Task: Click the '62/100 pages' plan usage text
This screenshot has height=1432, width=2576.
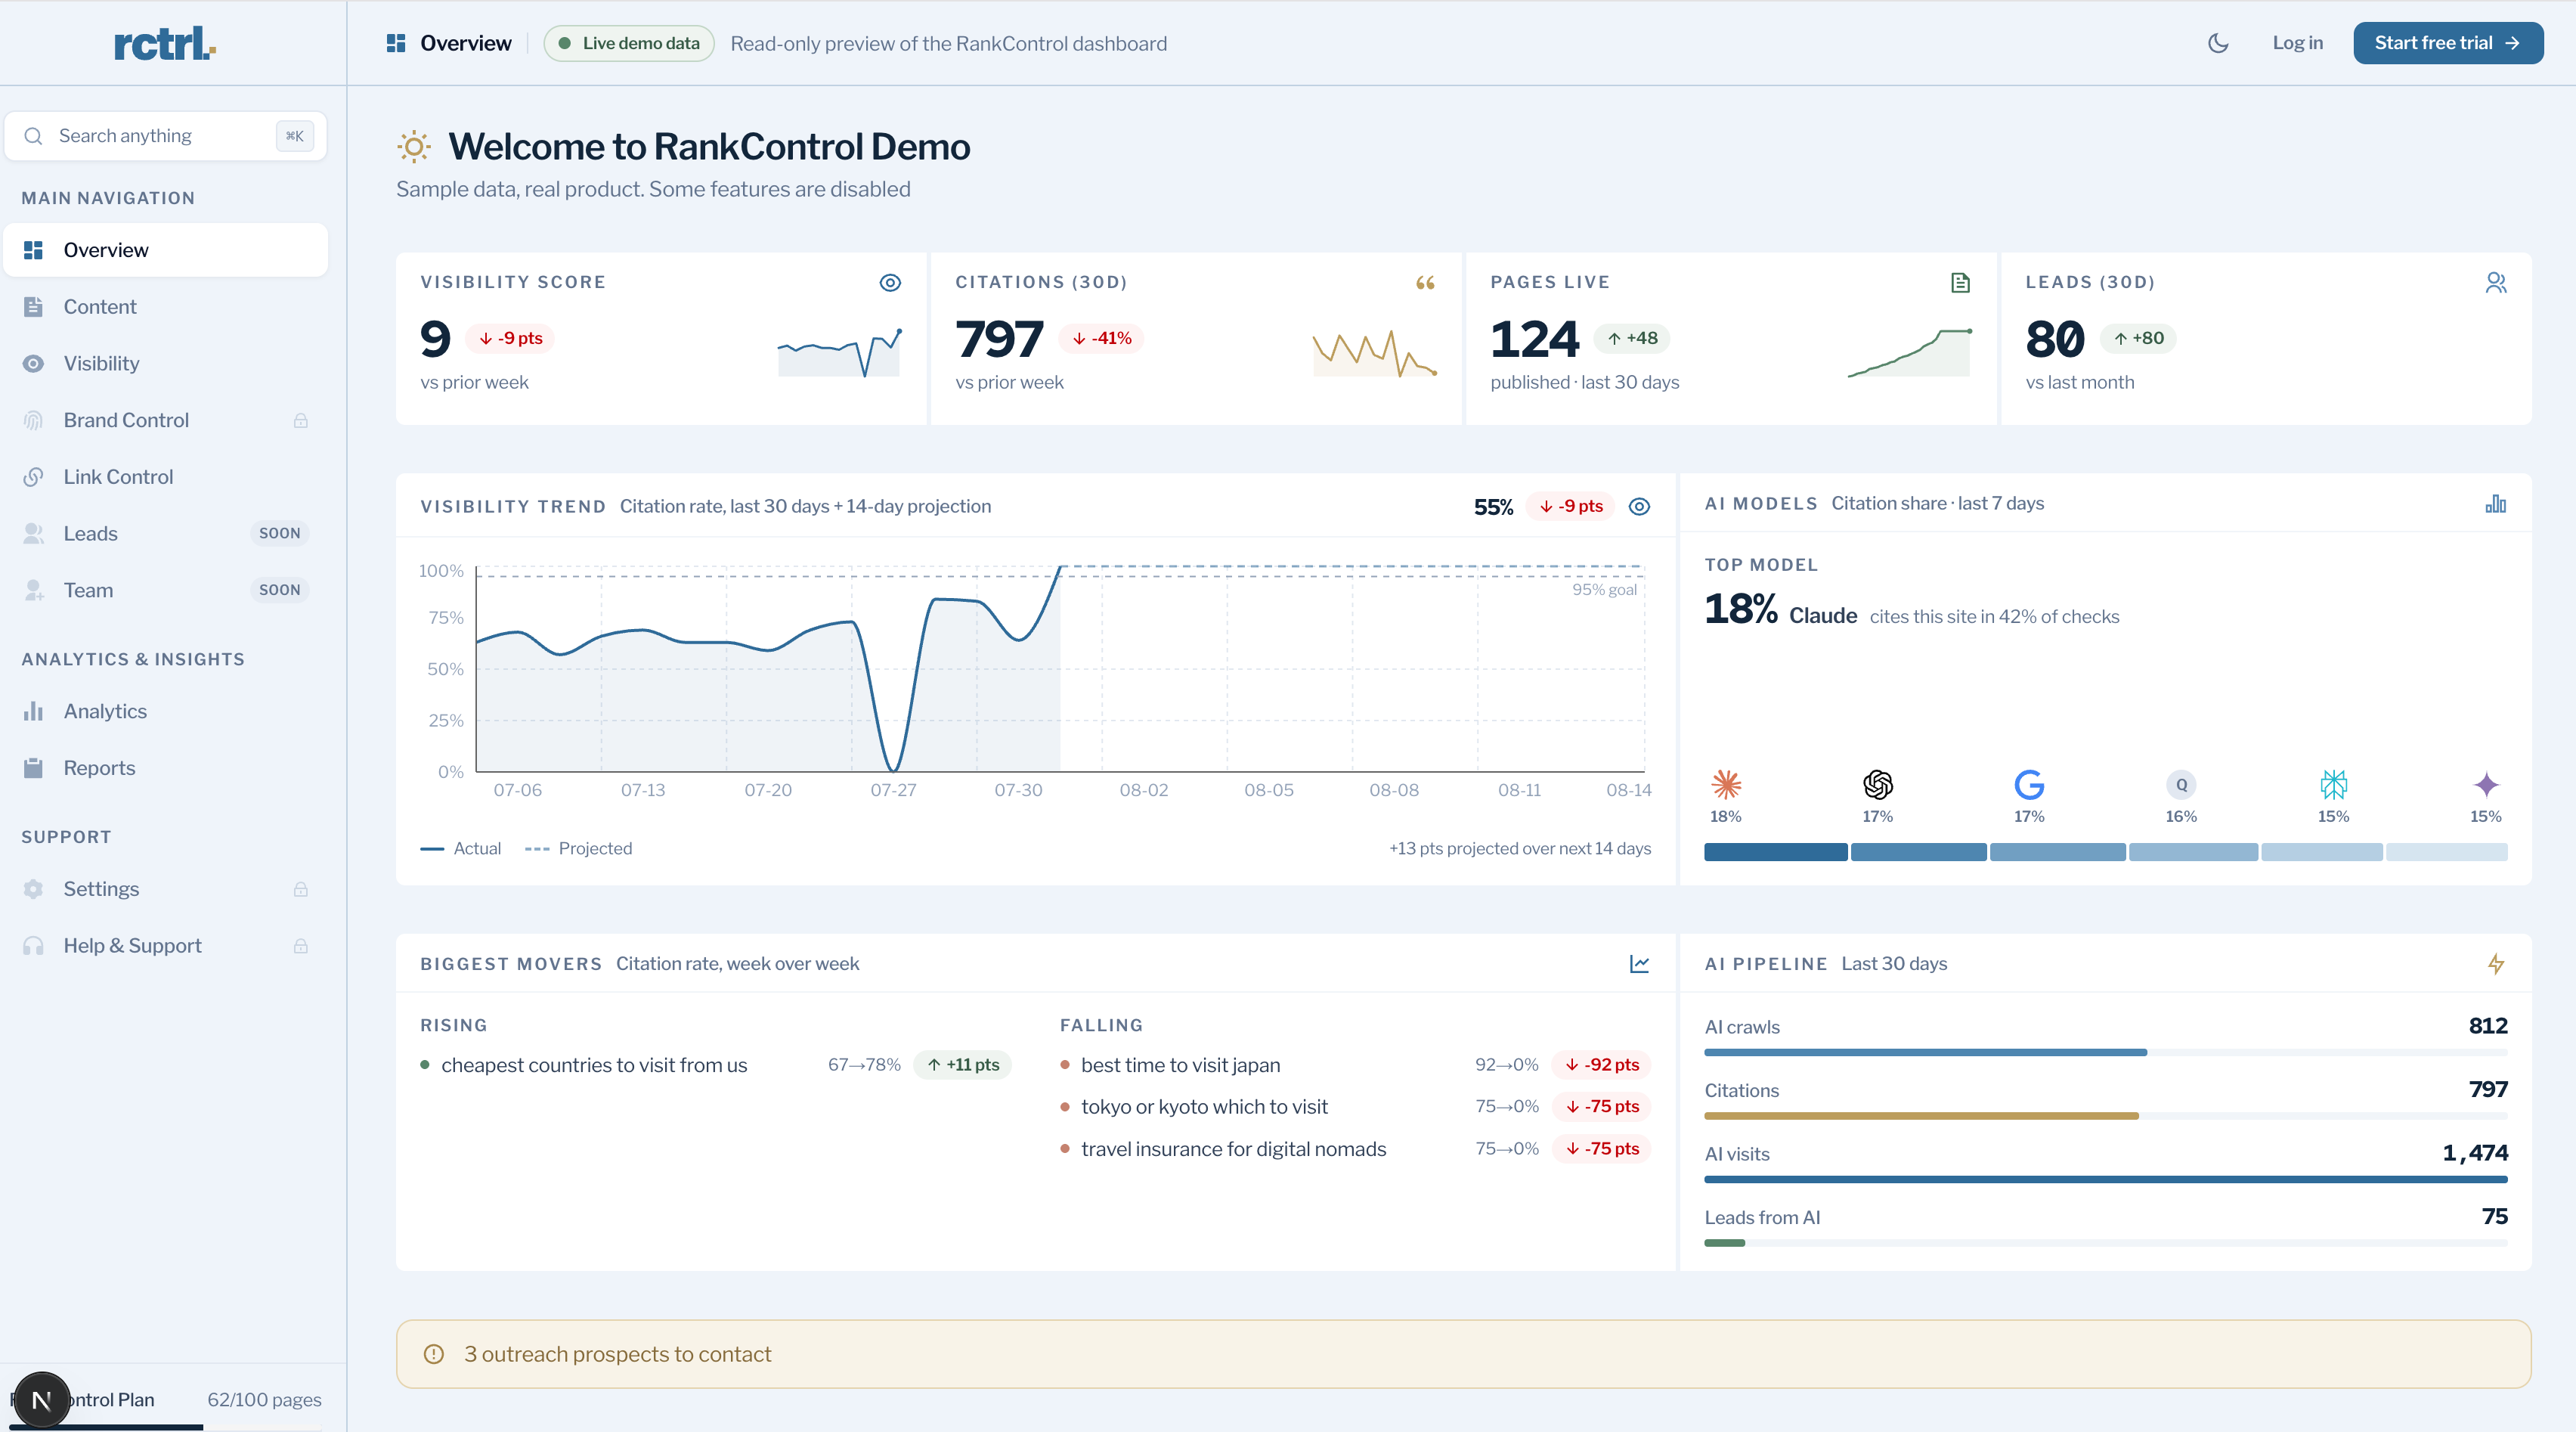Action: [264, 1400]
